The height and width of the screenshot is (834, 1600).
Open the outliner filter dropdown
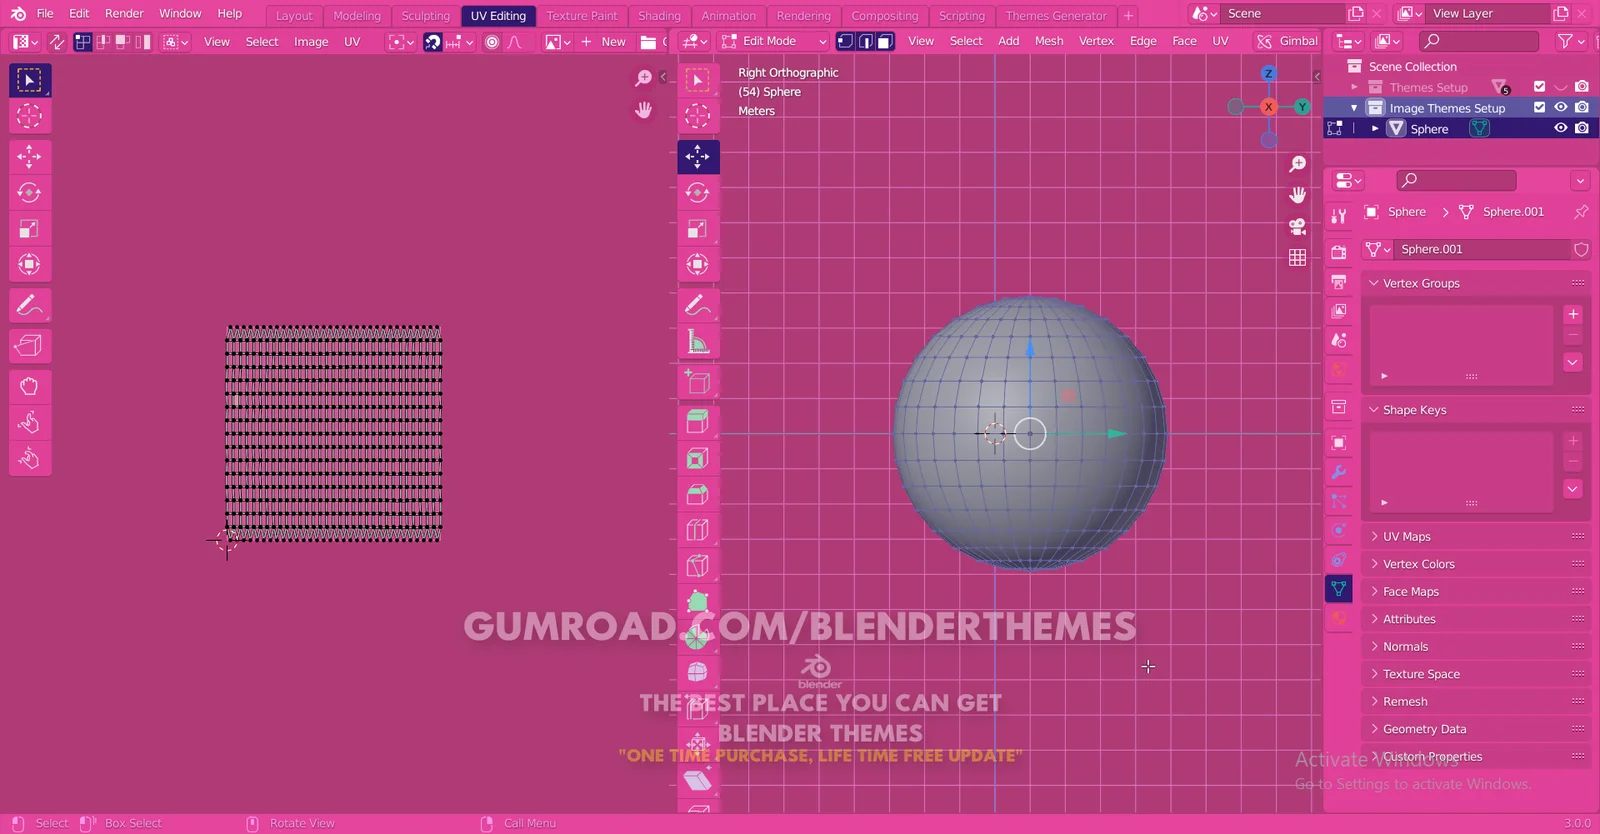(x=1571, y=41)
